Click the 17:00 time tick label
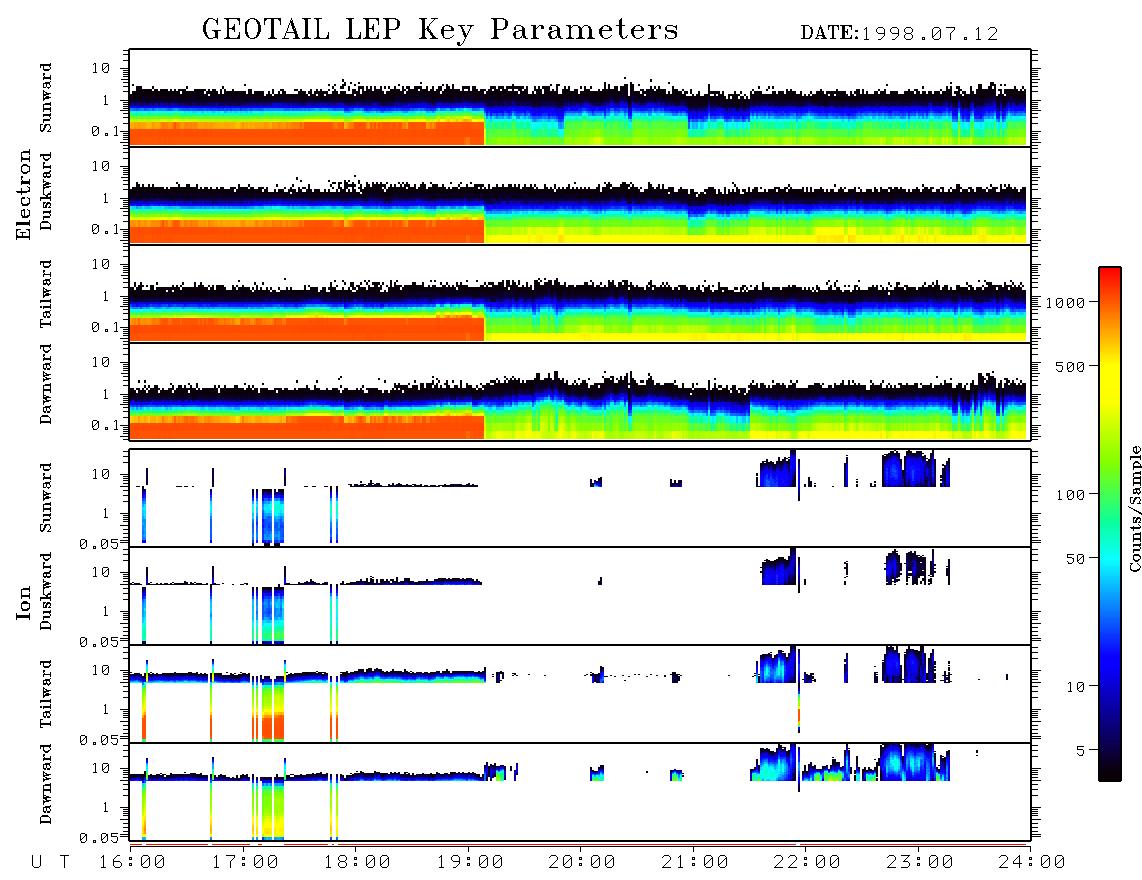Viewport: 1142px width, 880px height. pyautogui.click(x=245, y=863)
